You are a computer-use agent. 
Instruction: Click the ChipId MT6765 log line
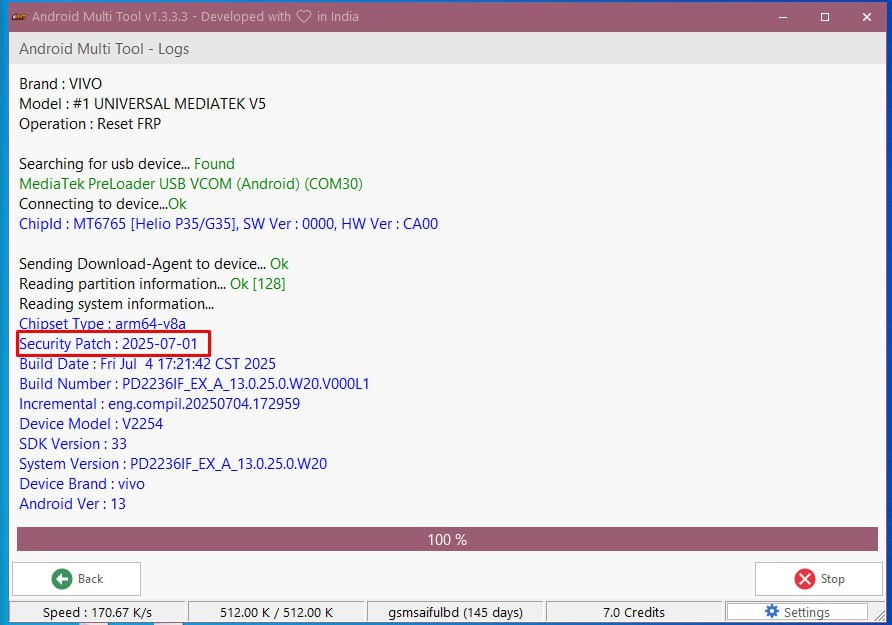[228, 224]
